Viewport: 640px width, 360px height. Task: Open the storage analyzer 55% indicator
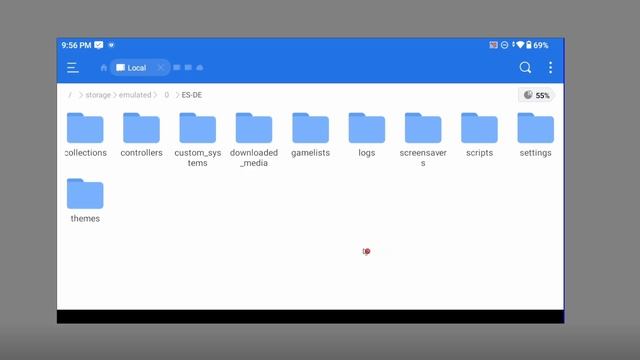click(x=536, y=95)
